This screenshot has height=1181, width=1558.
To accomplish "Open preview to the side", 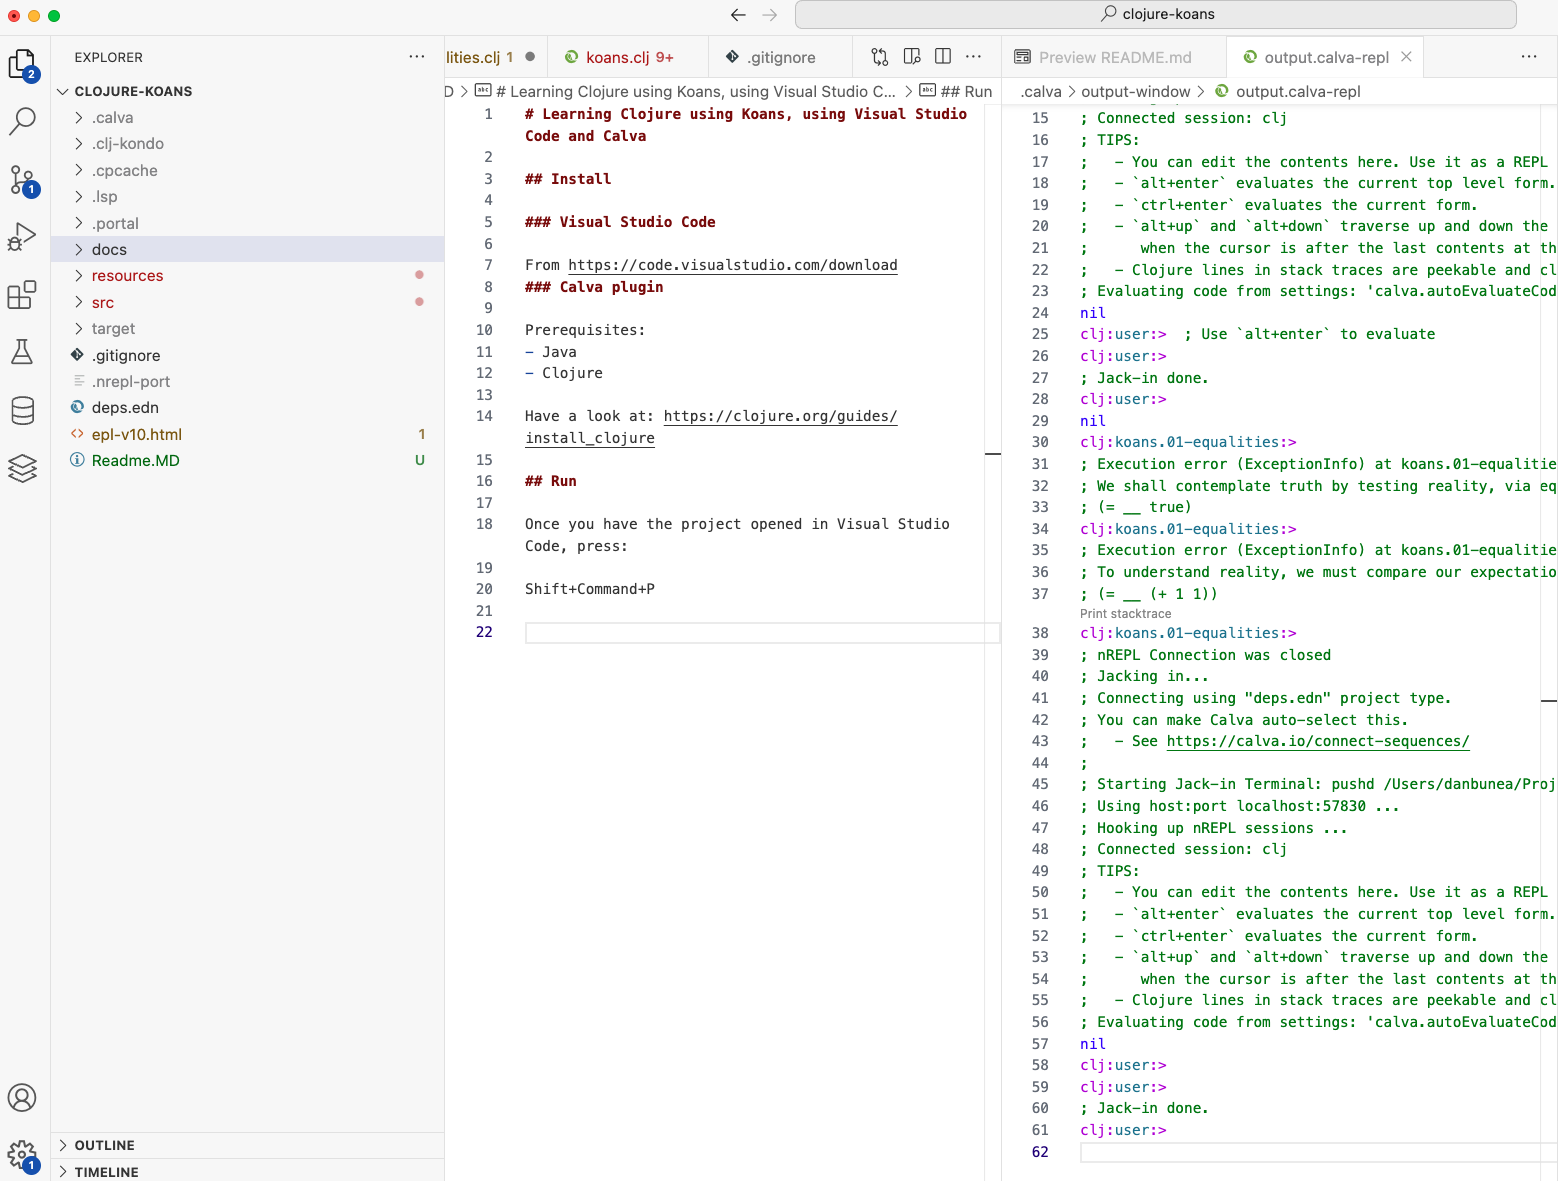I will point(912,57).
